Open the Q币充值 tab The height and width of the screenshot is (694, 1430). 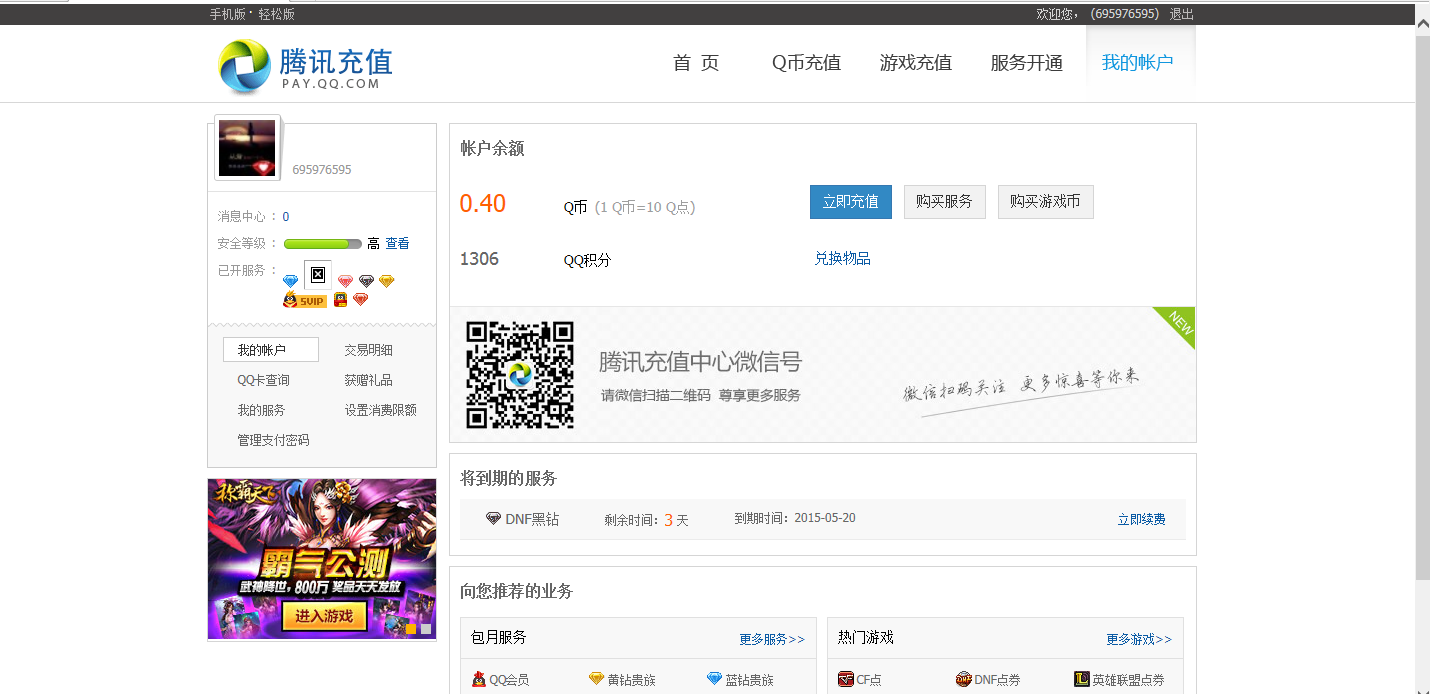pos(806,63)
